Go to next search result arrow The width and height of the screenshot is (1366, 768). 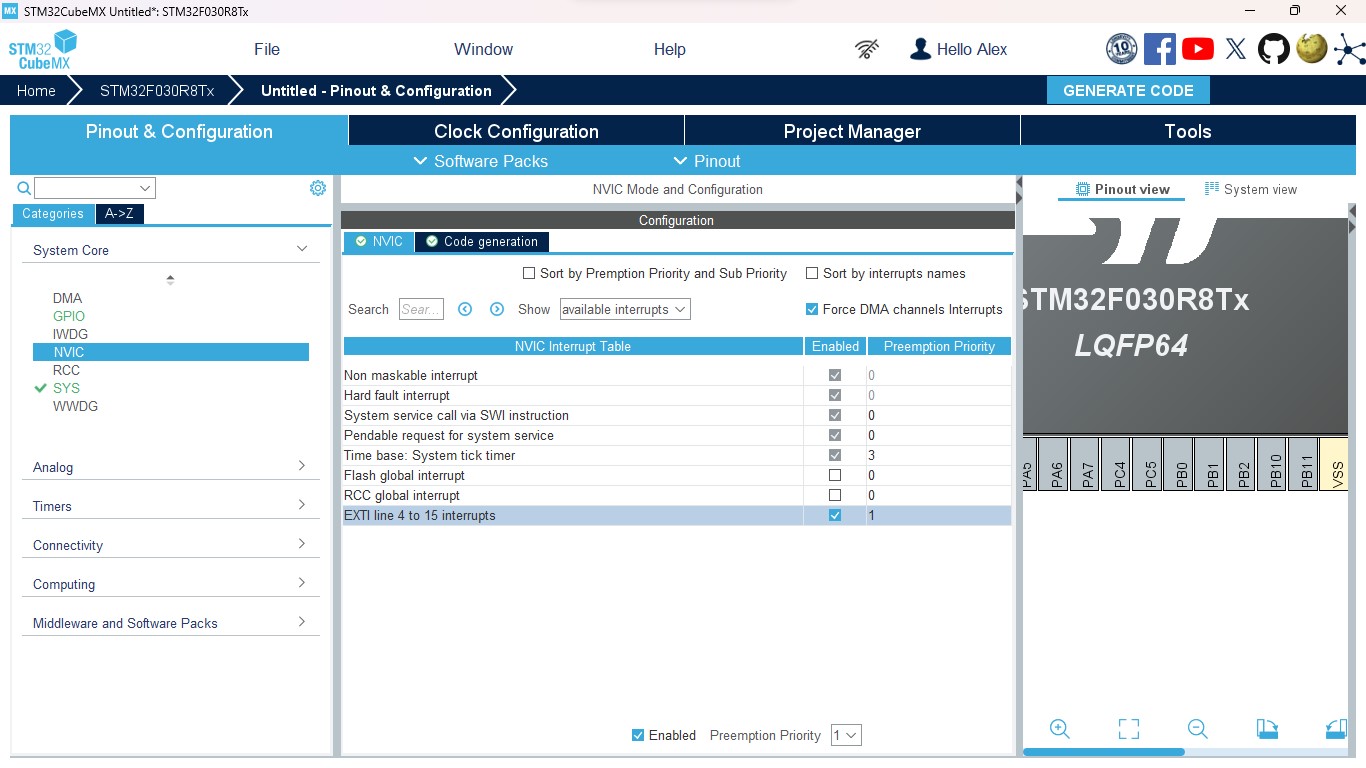click(x=497, y=309)
